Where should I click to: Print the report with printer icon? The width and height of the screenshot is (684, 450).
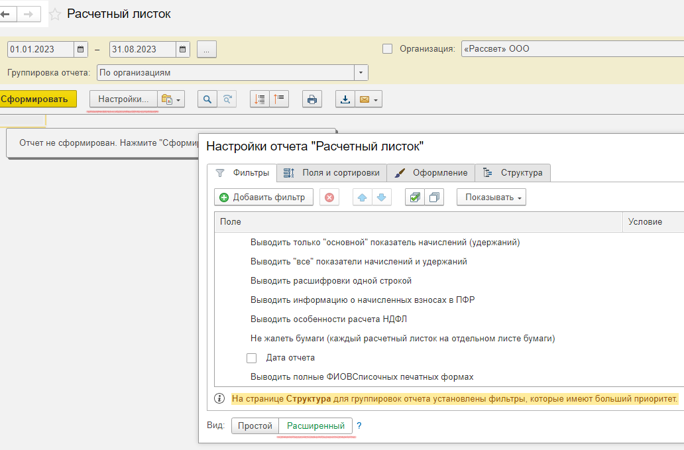(312, 99)
